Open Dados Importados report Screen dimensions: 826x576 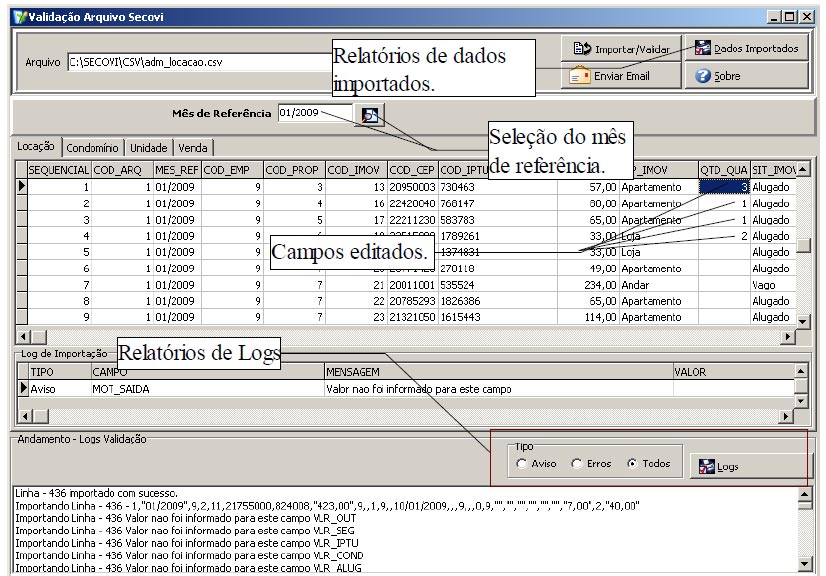point(746,48)
